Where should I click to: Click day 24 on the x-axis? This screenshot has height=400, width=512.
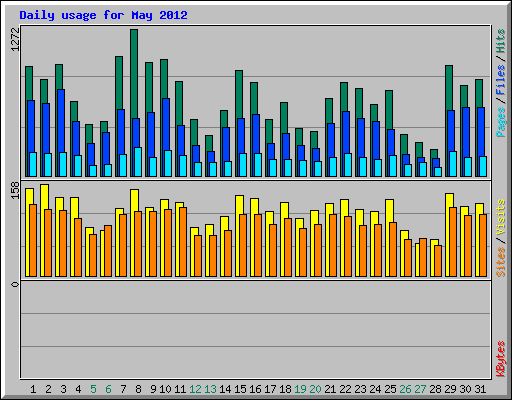click(375, 389)
